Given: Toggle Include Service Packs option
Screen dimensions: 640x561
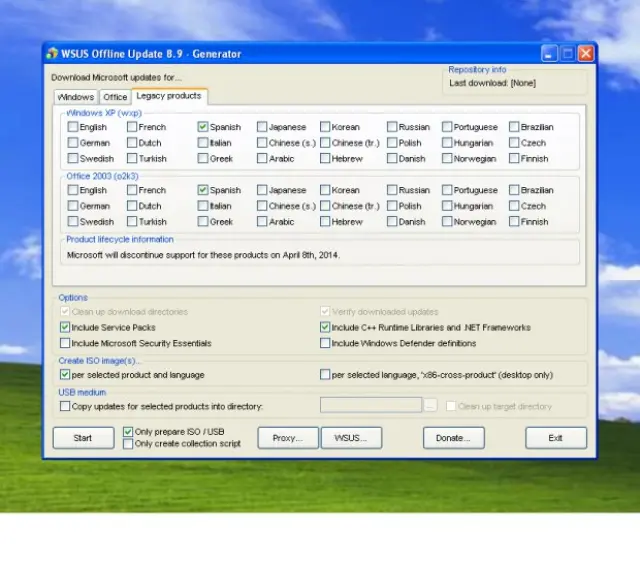Looking at the screenshot, I should [x=65, y=327].
